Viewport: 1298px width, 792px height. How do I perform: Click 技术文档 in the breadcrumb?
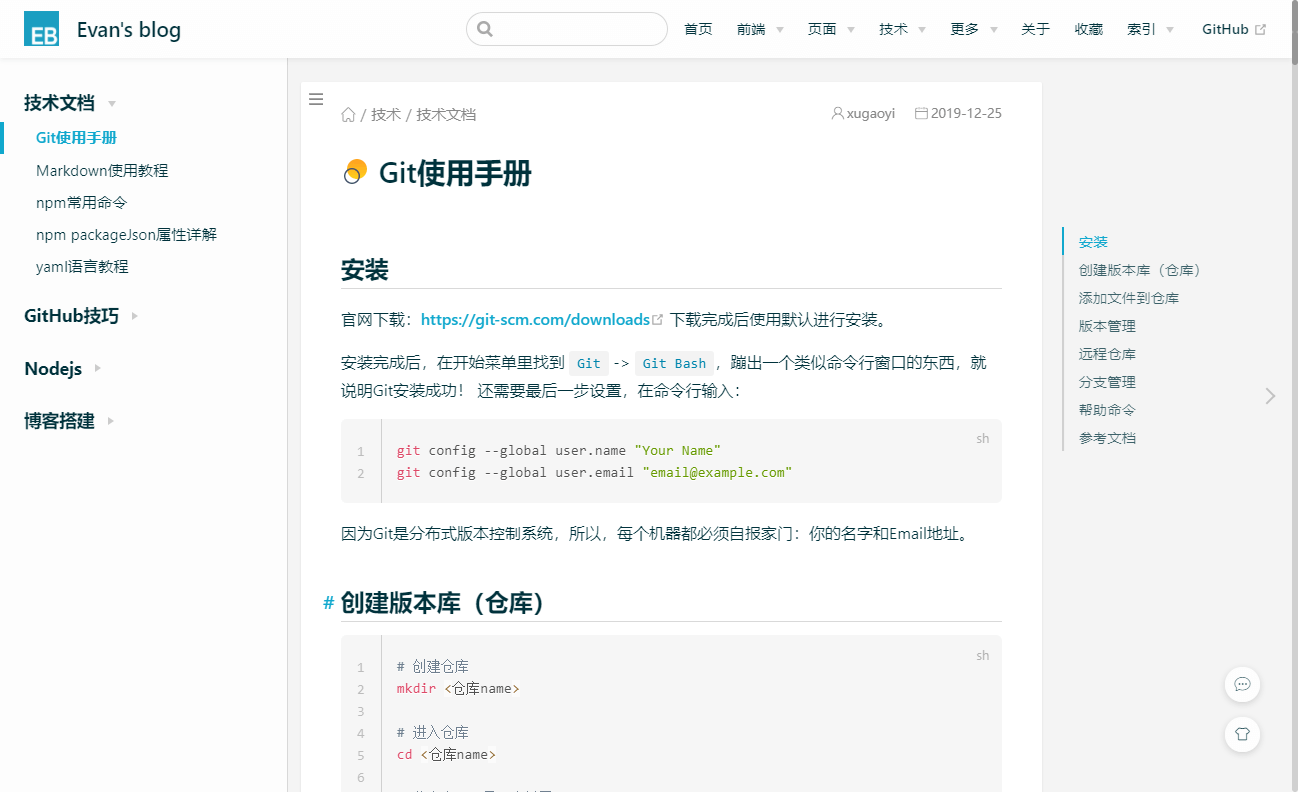coord(446,114)
